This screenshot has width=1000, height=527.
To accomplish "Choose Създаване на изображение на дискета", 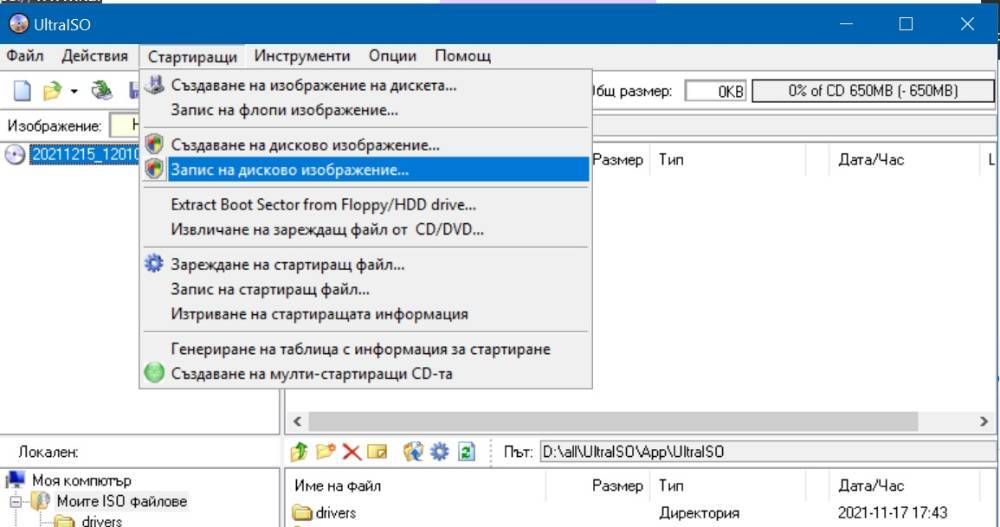I will point(365,85).
